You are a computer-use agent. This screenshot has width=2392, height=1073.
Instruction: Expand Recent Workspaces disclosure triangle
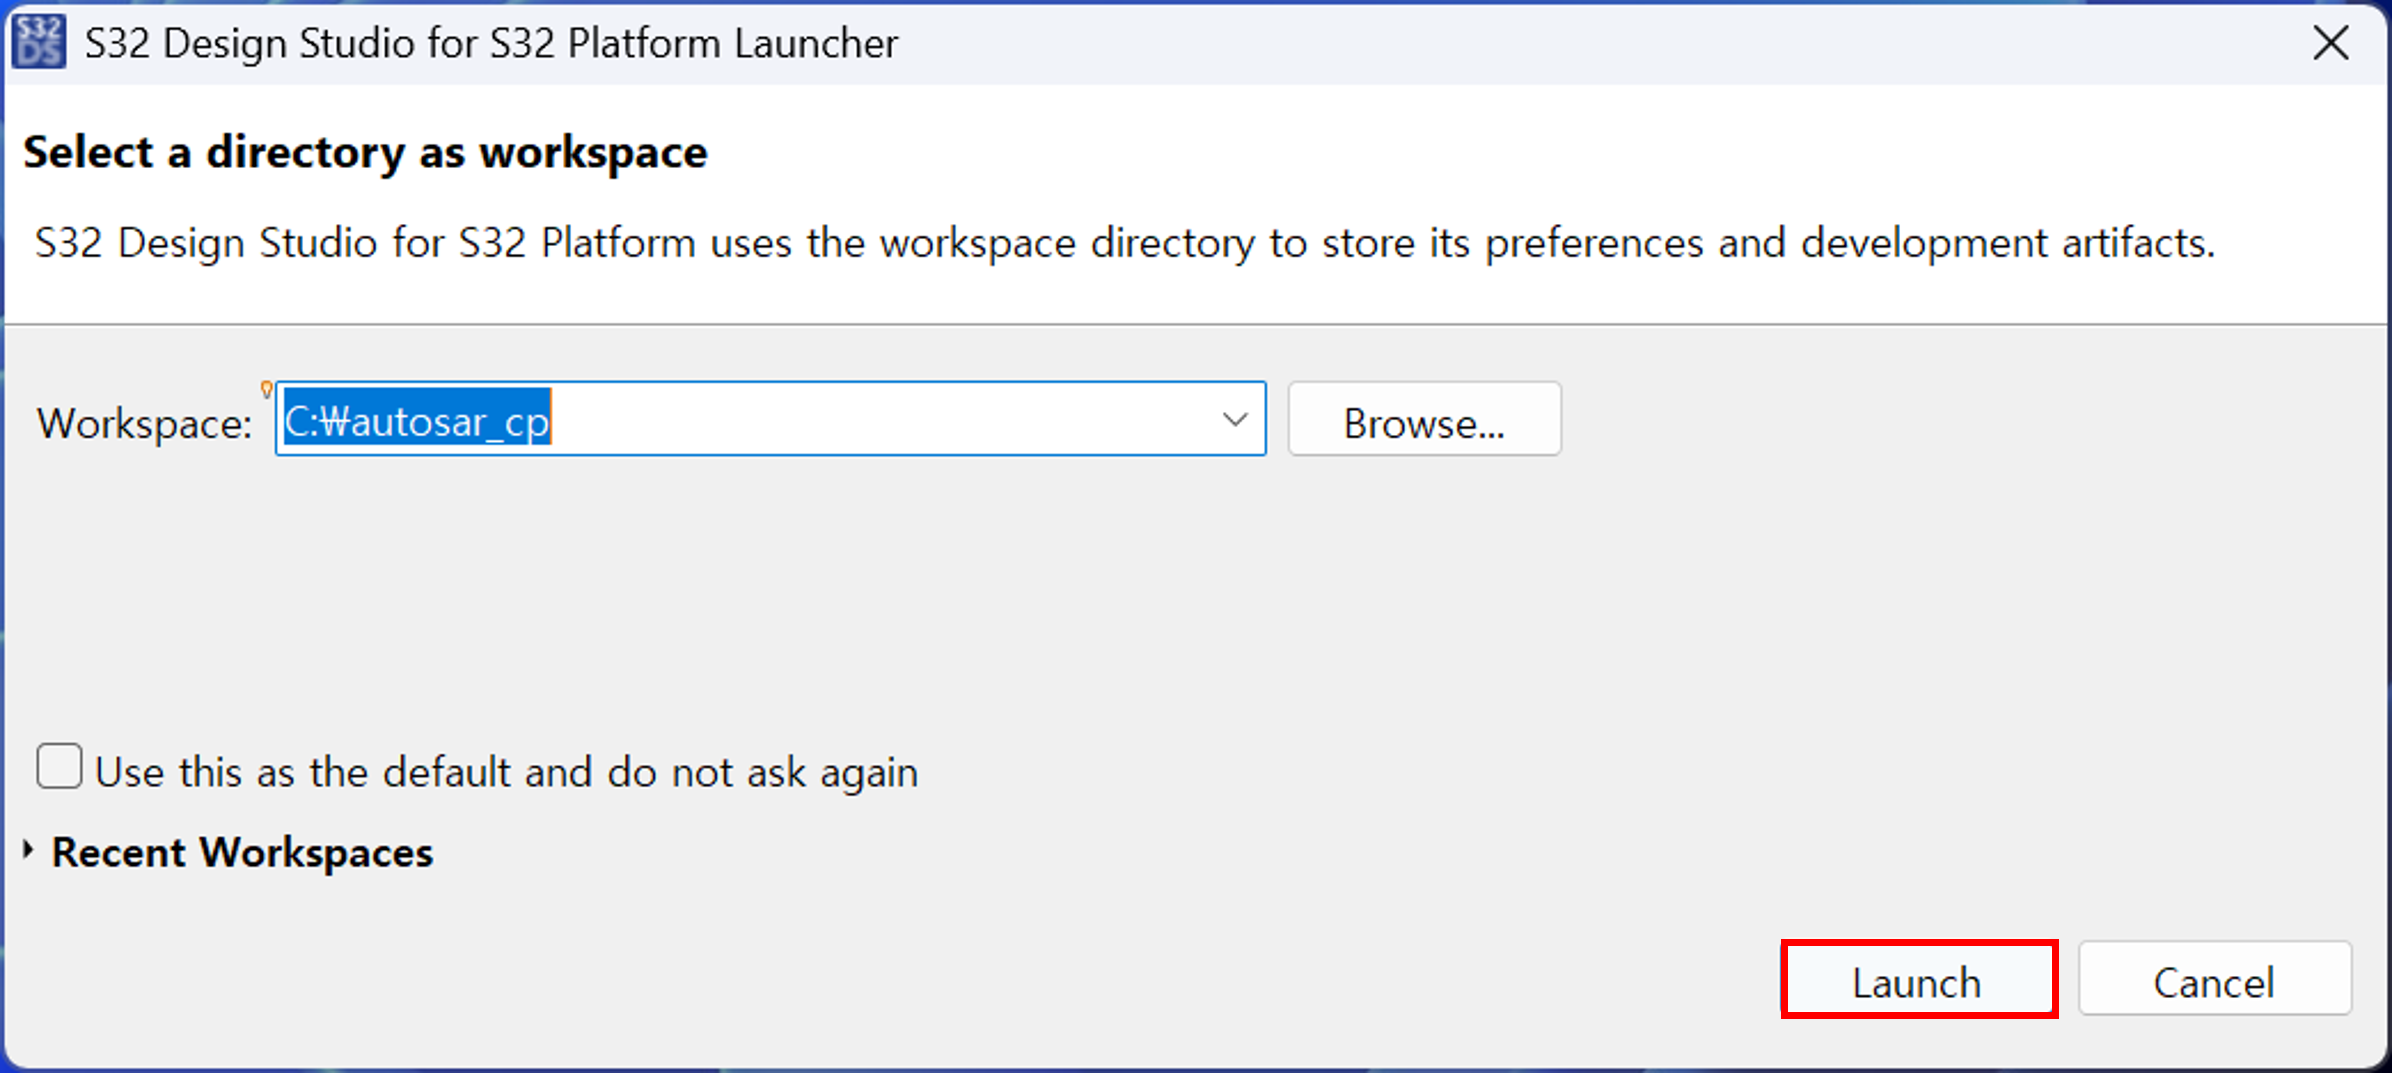29,851
